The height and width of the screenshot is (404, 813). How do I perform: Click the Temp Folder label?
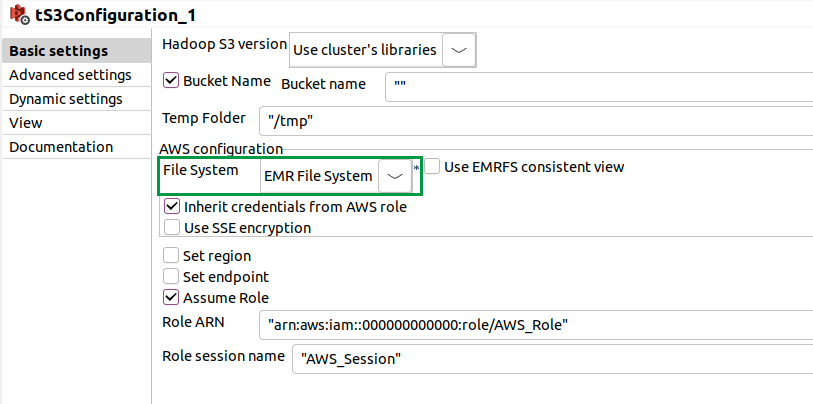(204, 118)
